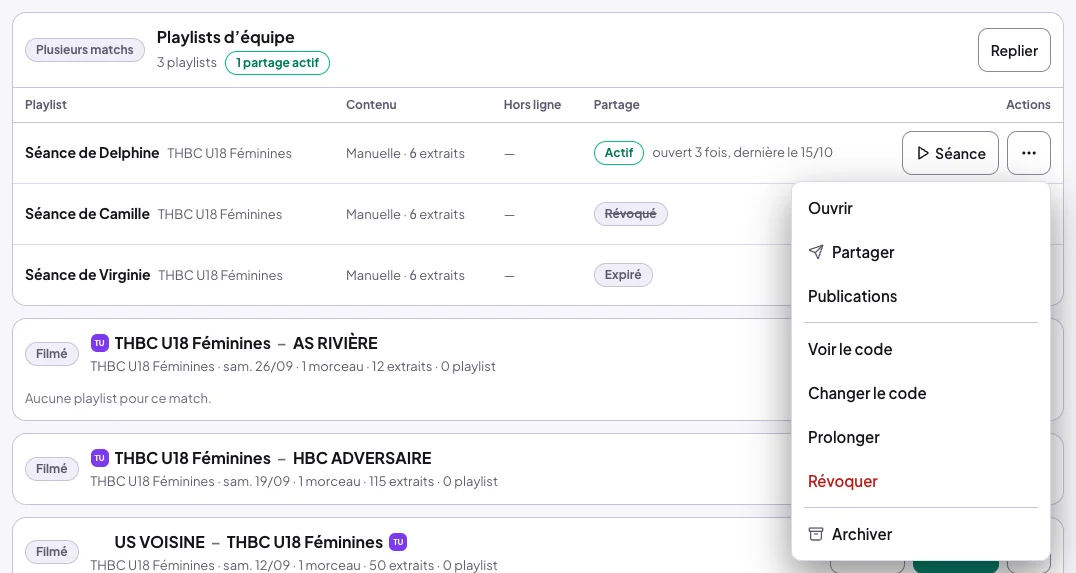
Task: Choose Révoquer to revoke the share
Action: click(920, 481)
